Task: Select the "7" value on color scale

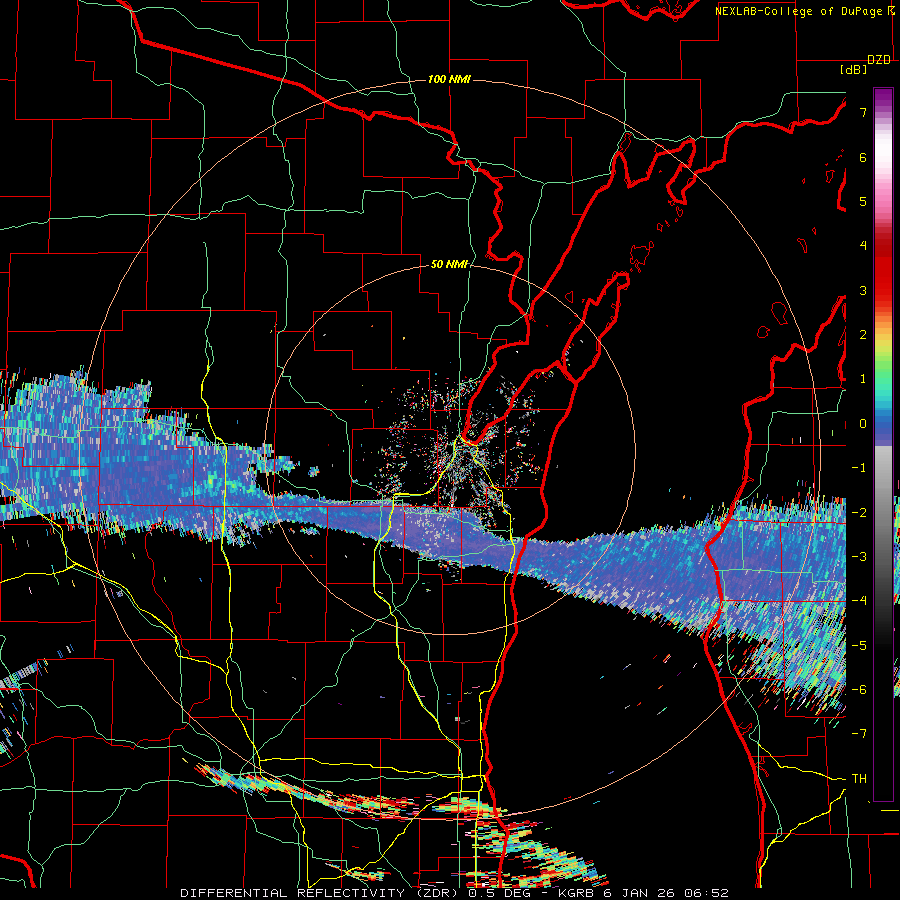Action: 863,112
